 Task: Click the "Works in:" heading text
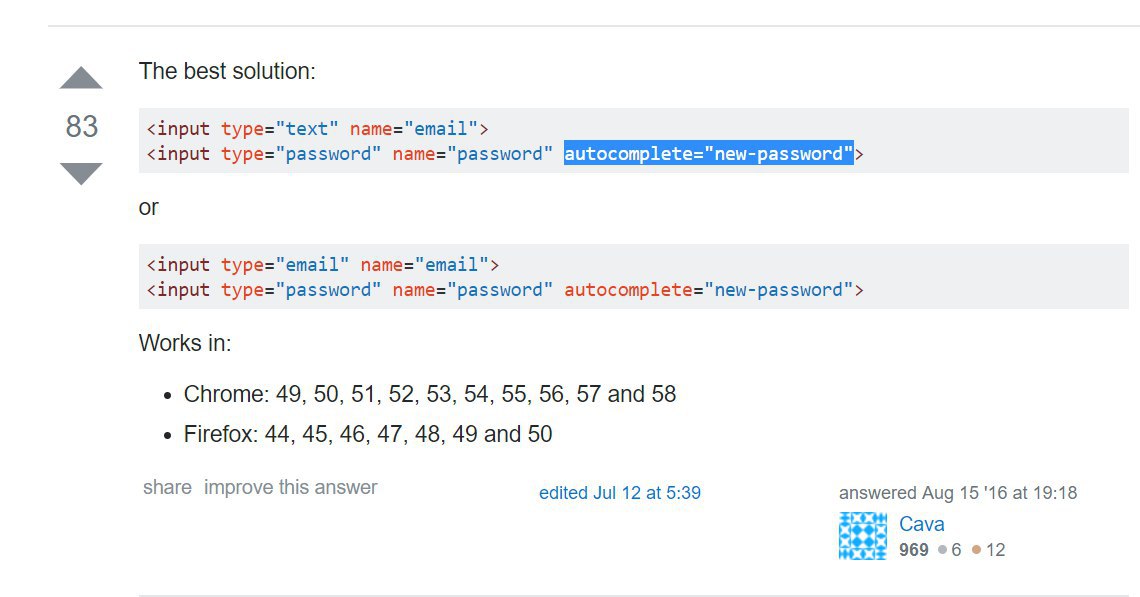[x=185, y=344]
